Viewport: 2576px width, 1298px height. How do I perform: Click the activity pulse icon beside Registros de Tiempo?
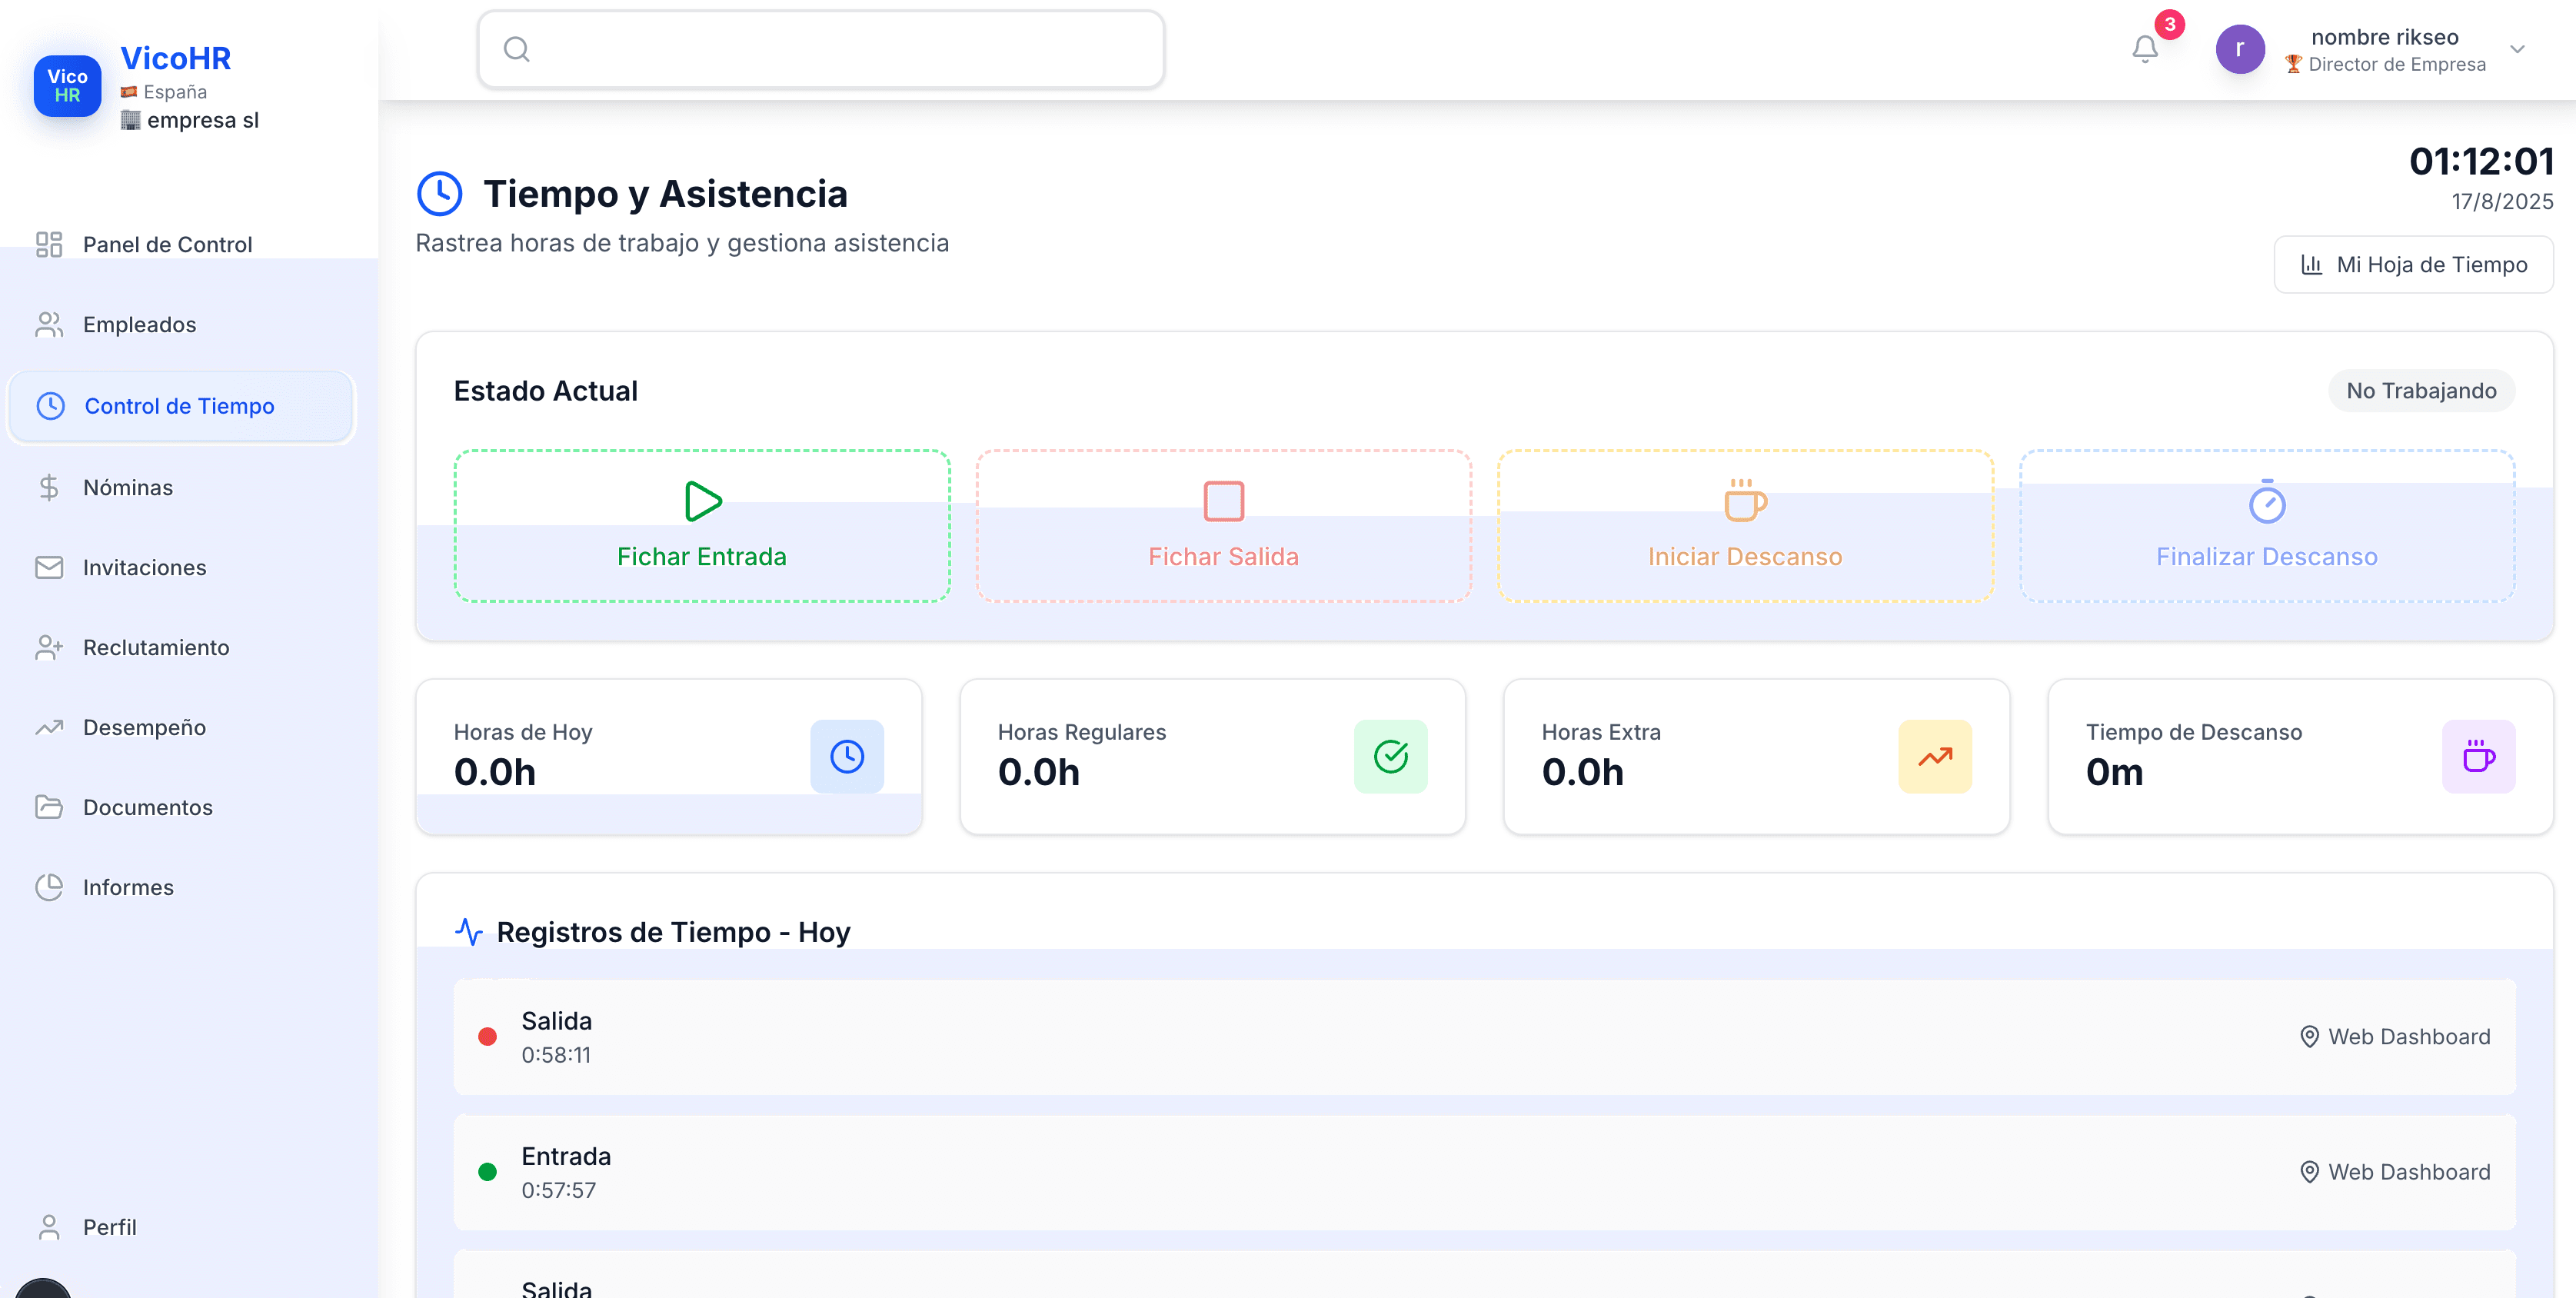coord(469,932)
